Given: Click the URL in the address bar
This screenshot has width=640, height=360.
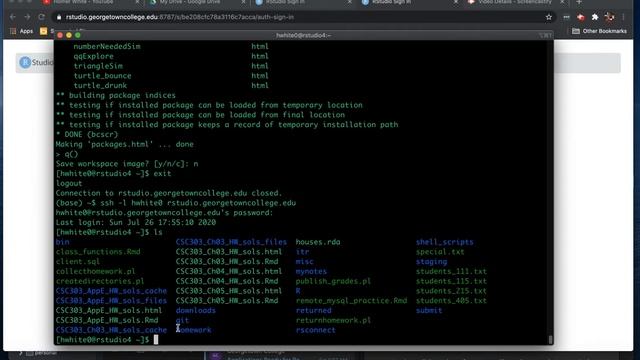Looking at the screenshot, I should point(180,17).
